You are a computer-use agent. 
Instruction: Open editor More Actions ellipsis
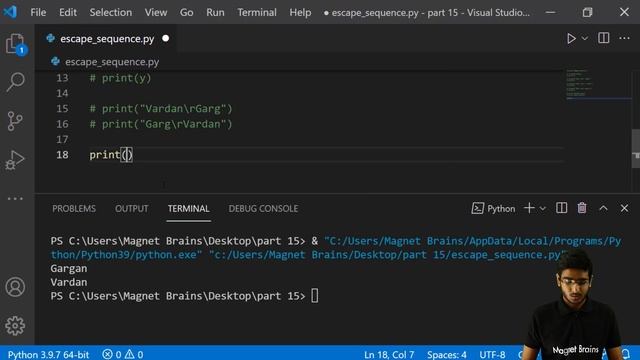click(624, 38)
